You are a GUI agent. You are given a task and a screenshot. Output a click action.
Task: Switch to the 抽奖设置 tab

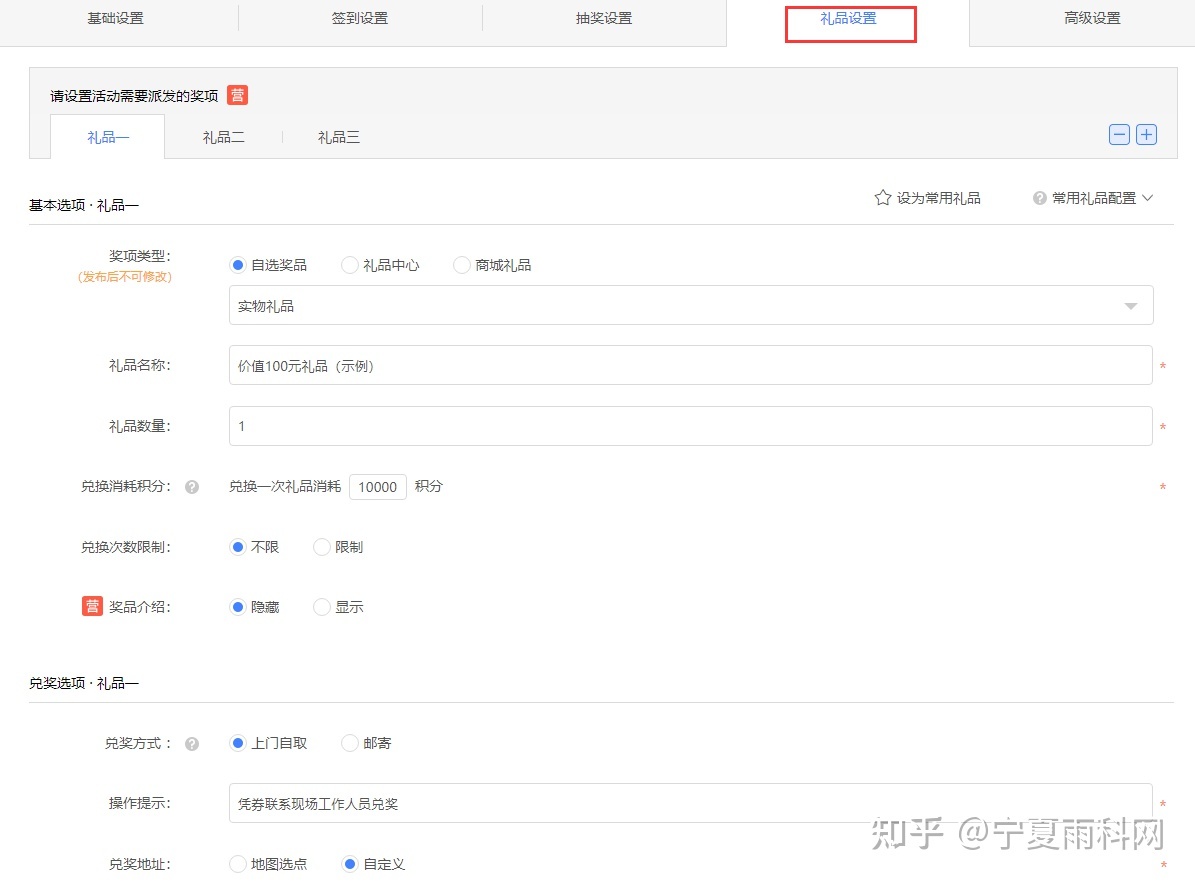point(604,19)
